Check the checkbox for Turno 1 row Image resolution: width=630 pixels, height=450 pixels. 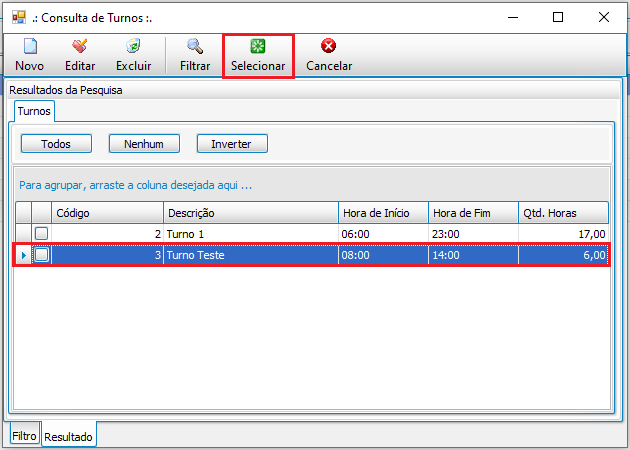(x=41, y=233)
